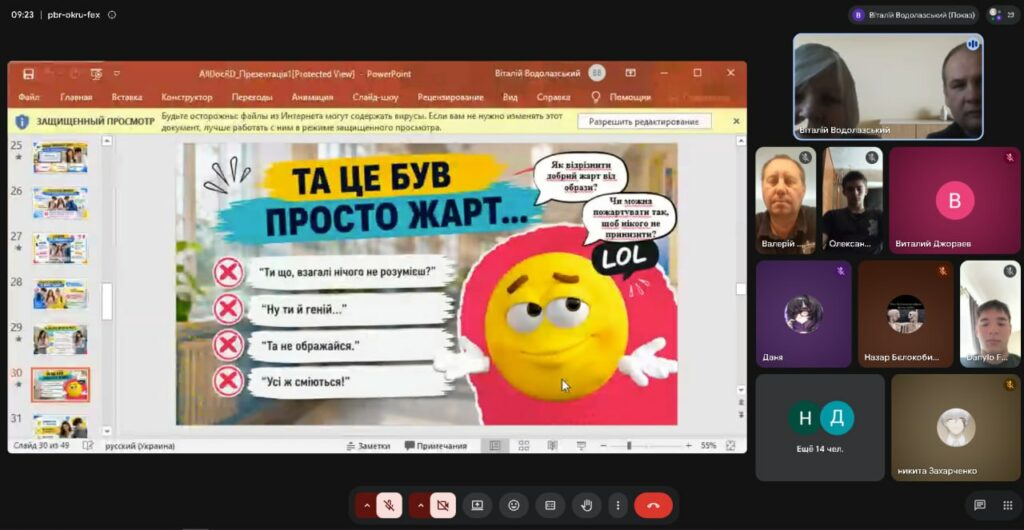Open the participants list icon

[x=1002, y=15]
